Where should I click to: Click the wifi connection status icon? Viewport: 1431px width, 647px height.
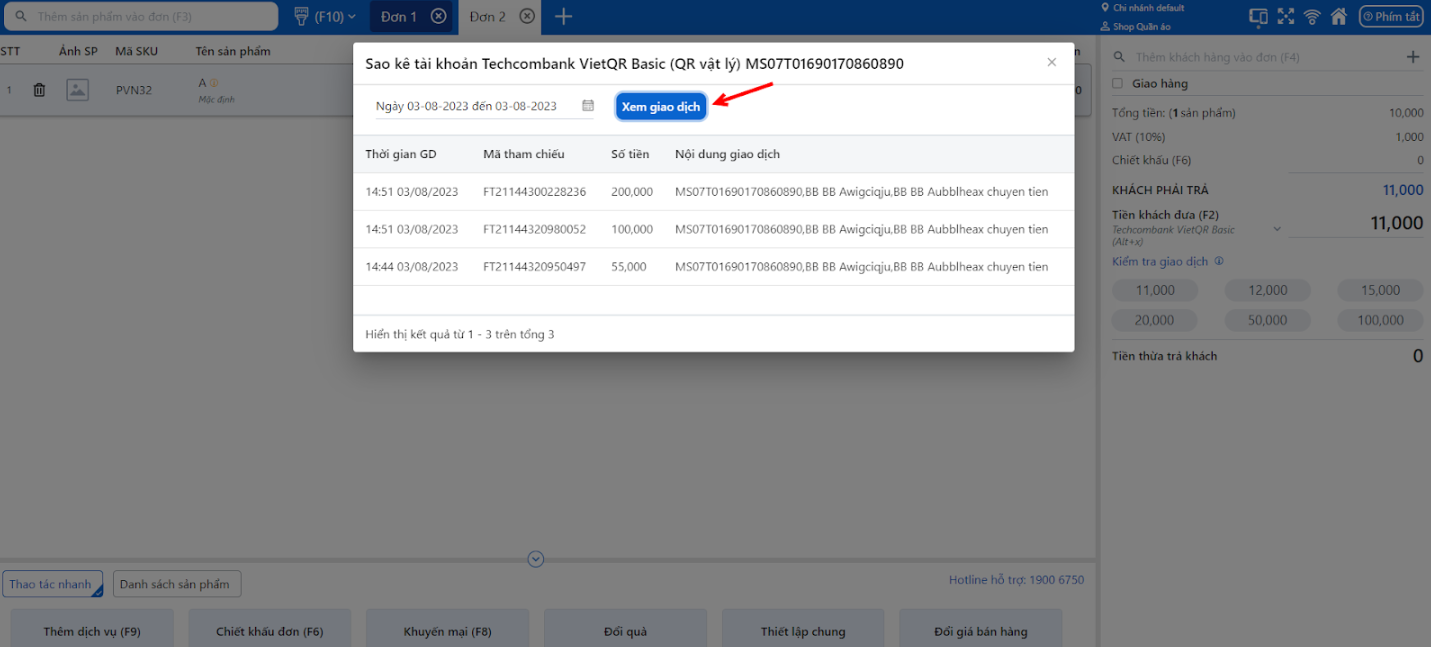click(x=1312, y=16)
